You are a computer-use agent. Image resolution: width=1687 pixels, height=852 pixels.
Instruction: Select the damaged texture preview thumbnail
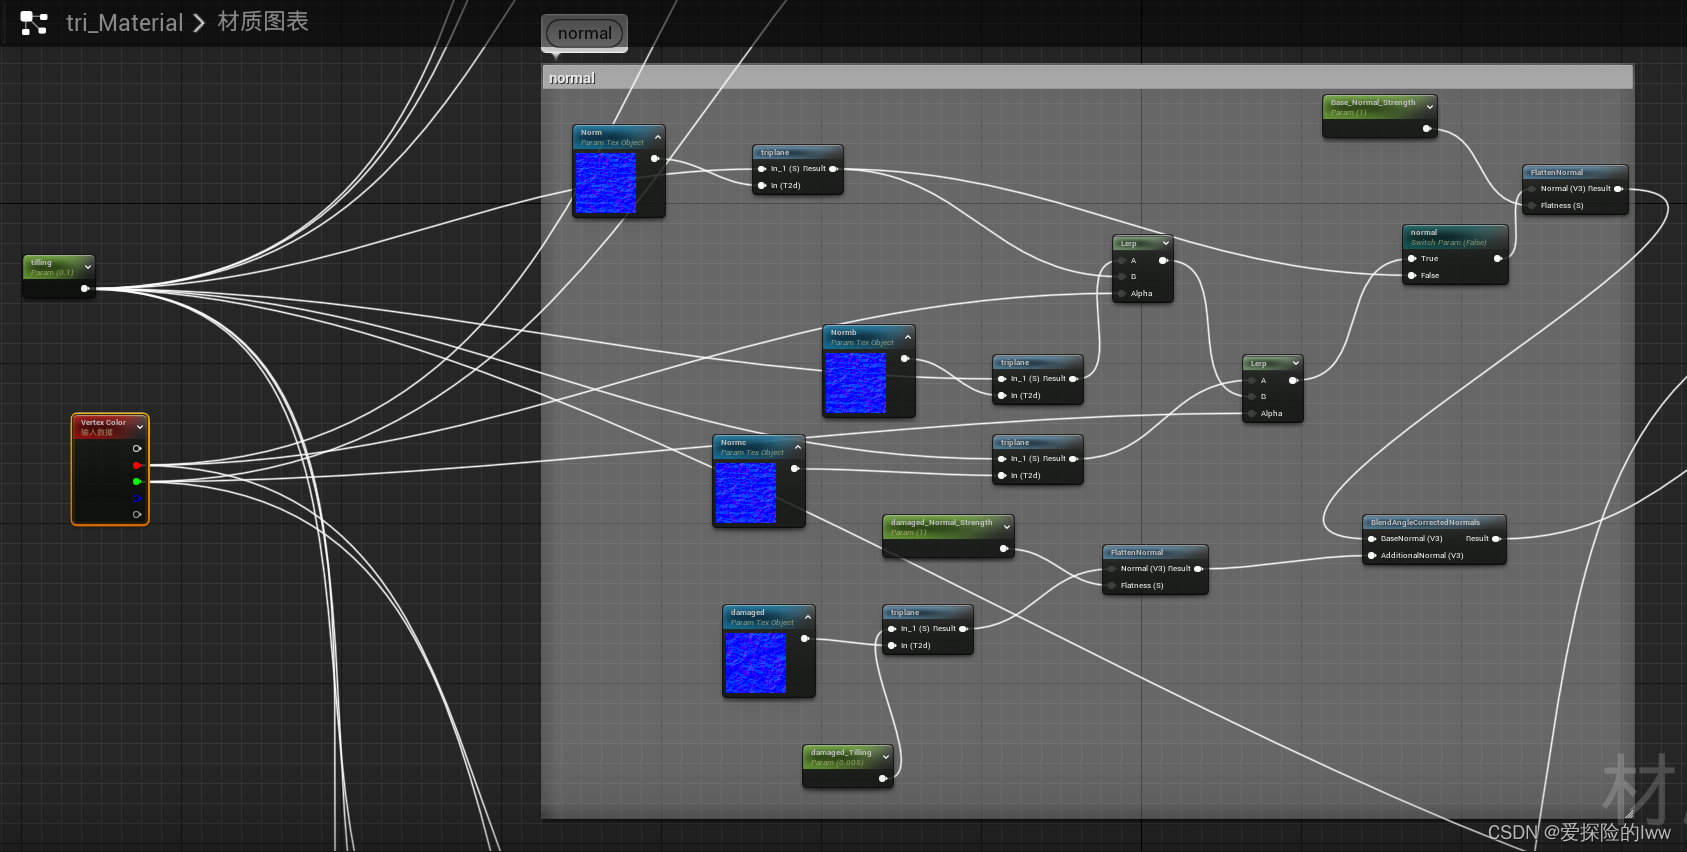point(755,663)
